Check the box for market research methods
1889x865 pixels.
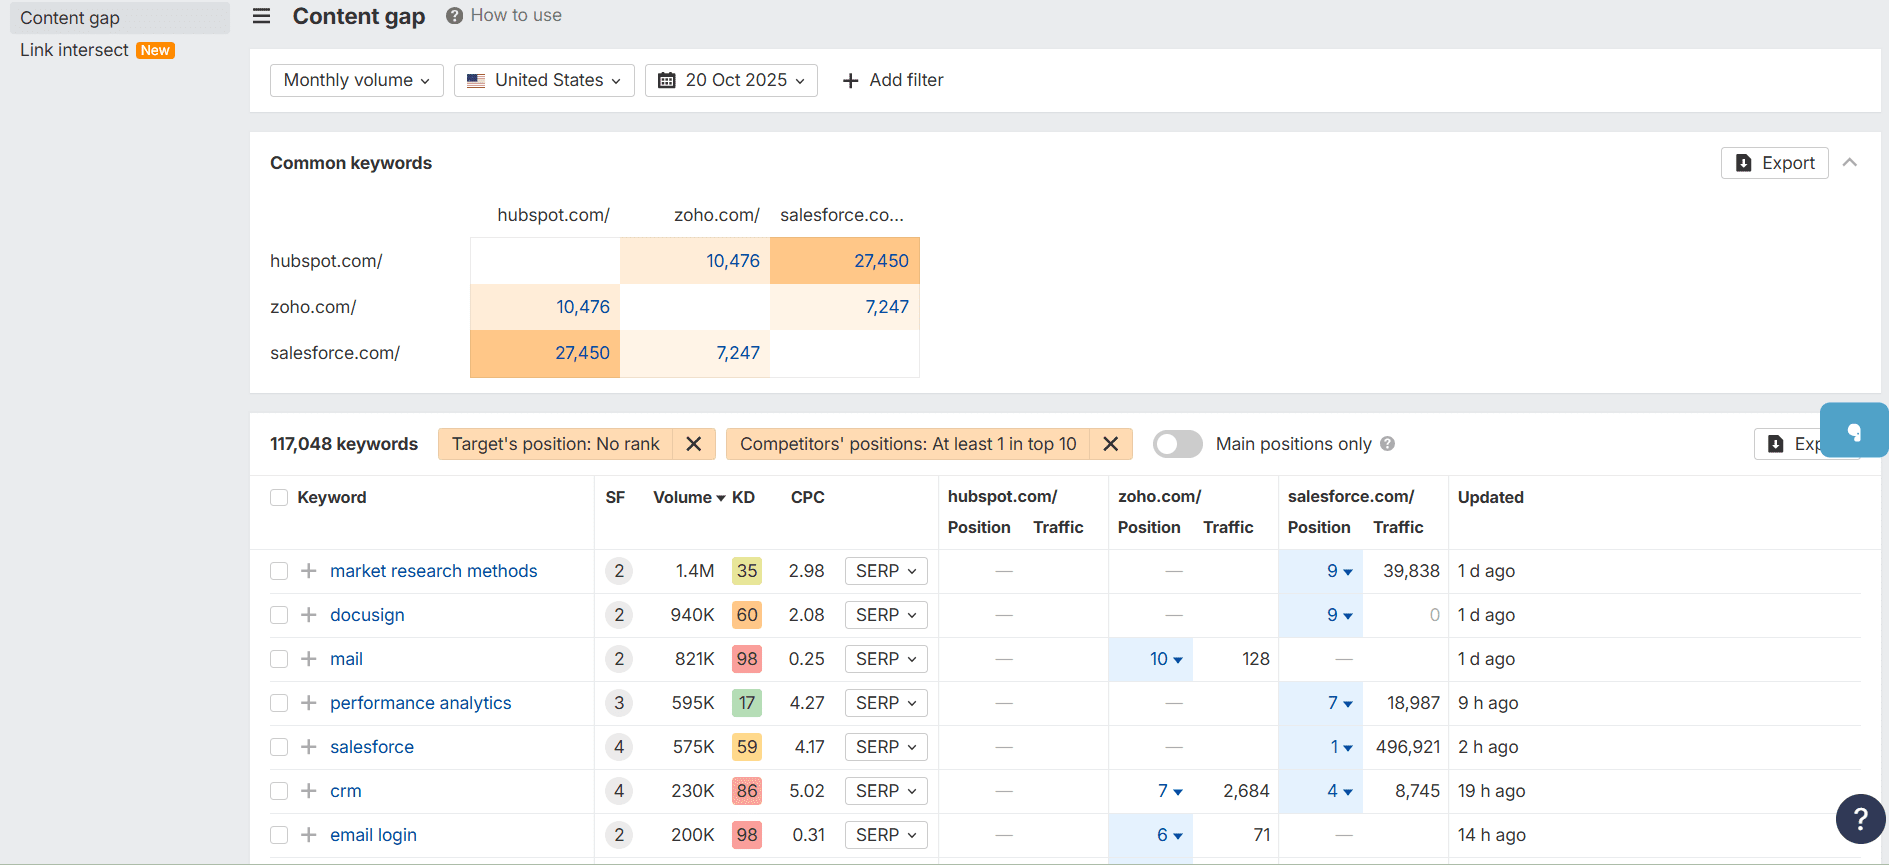pos(279,571)
